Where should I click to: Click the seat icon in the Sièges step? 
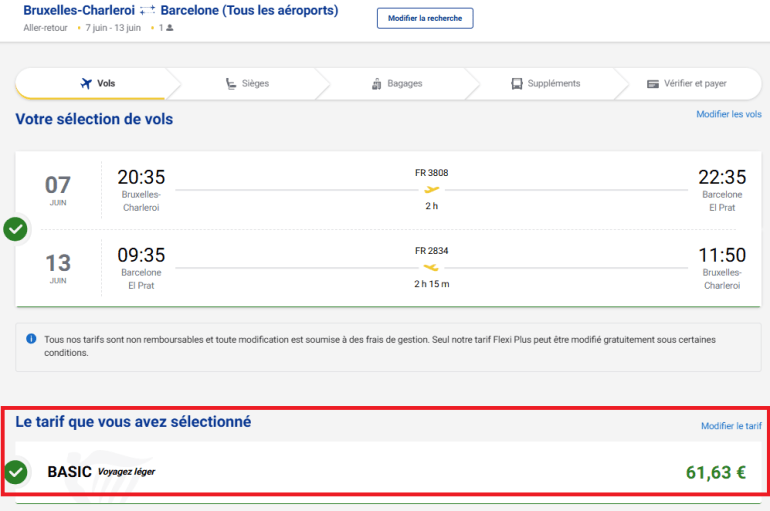[231, 84]
